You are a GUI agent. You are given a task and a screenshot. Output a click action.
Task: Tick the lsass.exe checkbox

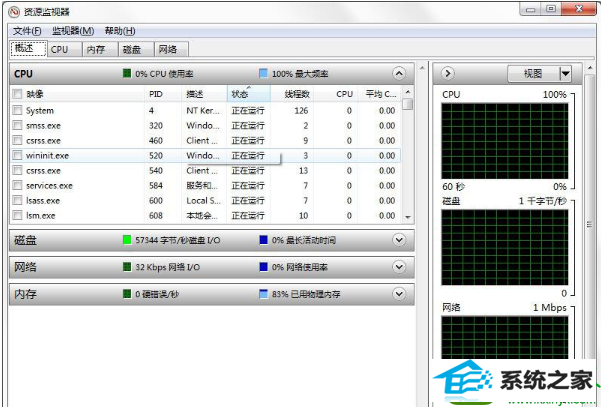[17, 200]
